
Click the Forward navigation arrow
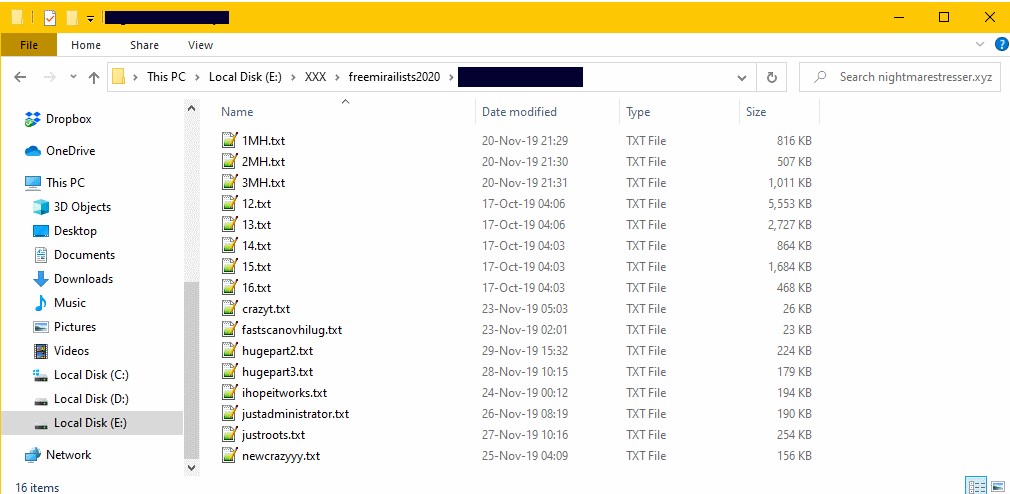click(50, 77)
